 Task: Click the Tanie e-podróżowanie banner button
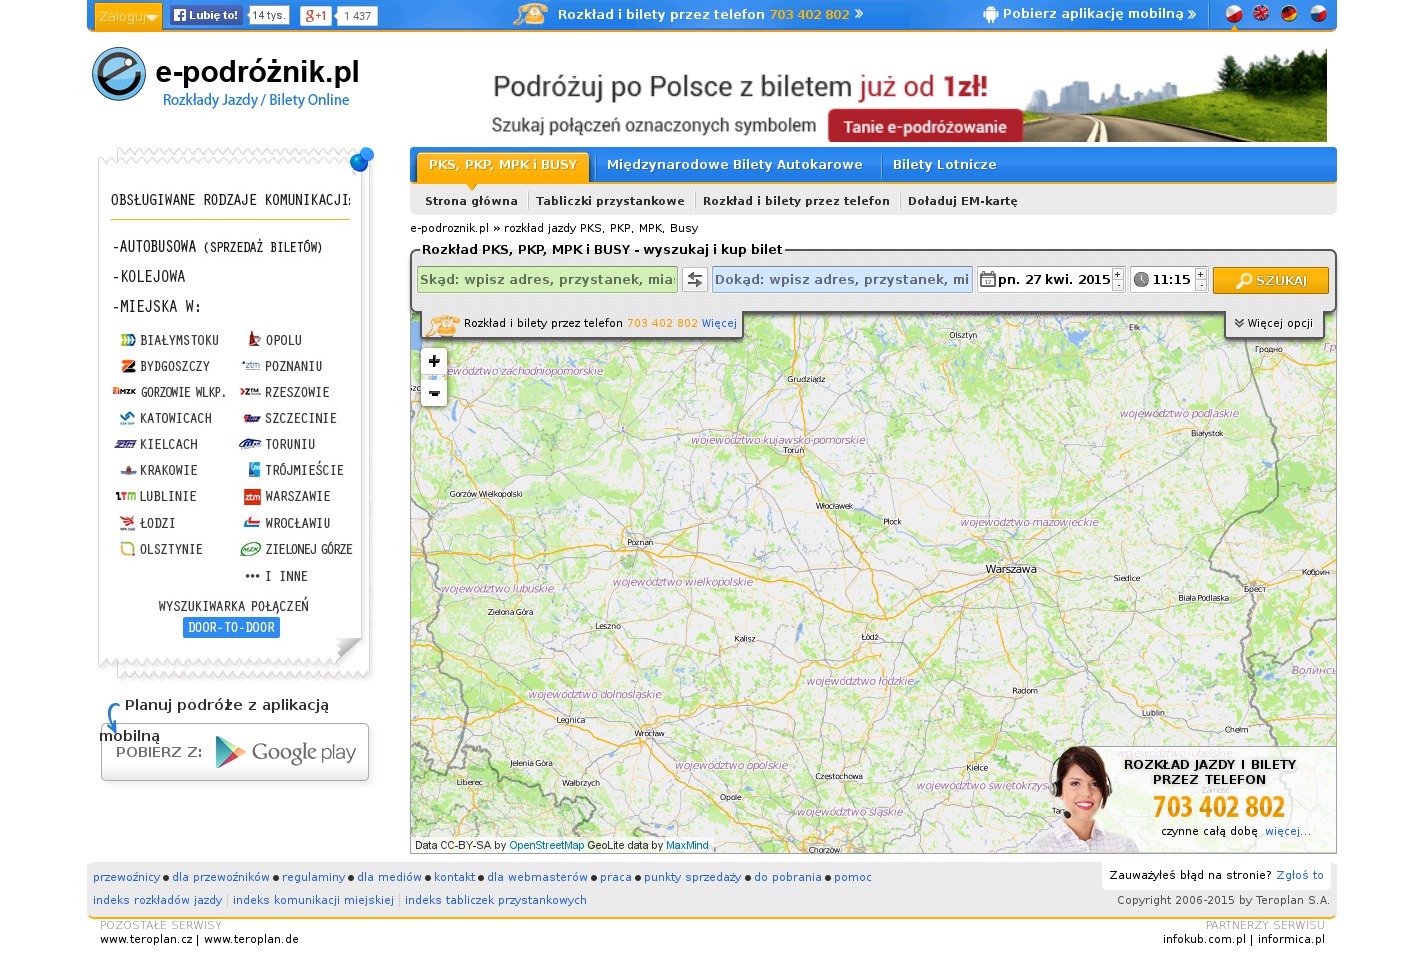click(x=924, y=127)
